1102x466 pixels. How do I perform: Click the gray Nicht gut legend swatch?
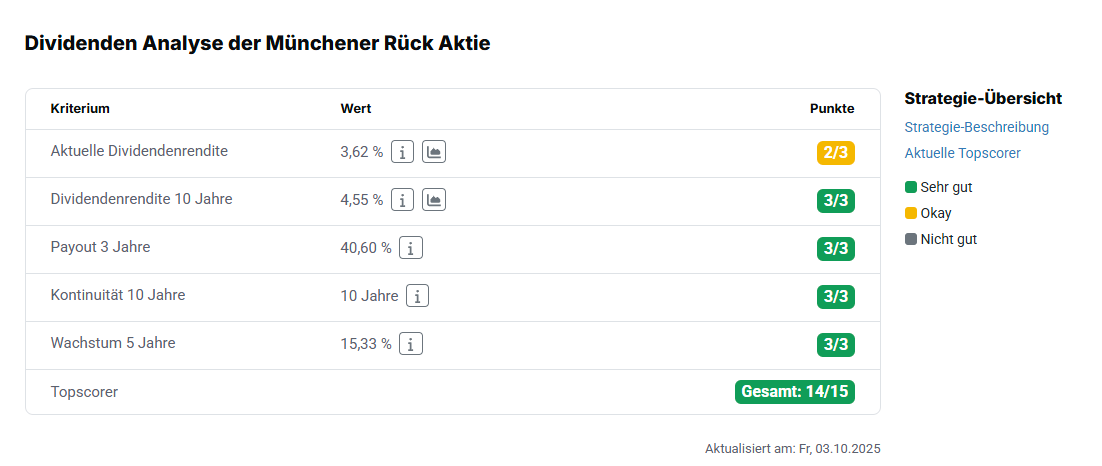(911, 239)
